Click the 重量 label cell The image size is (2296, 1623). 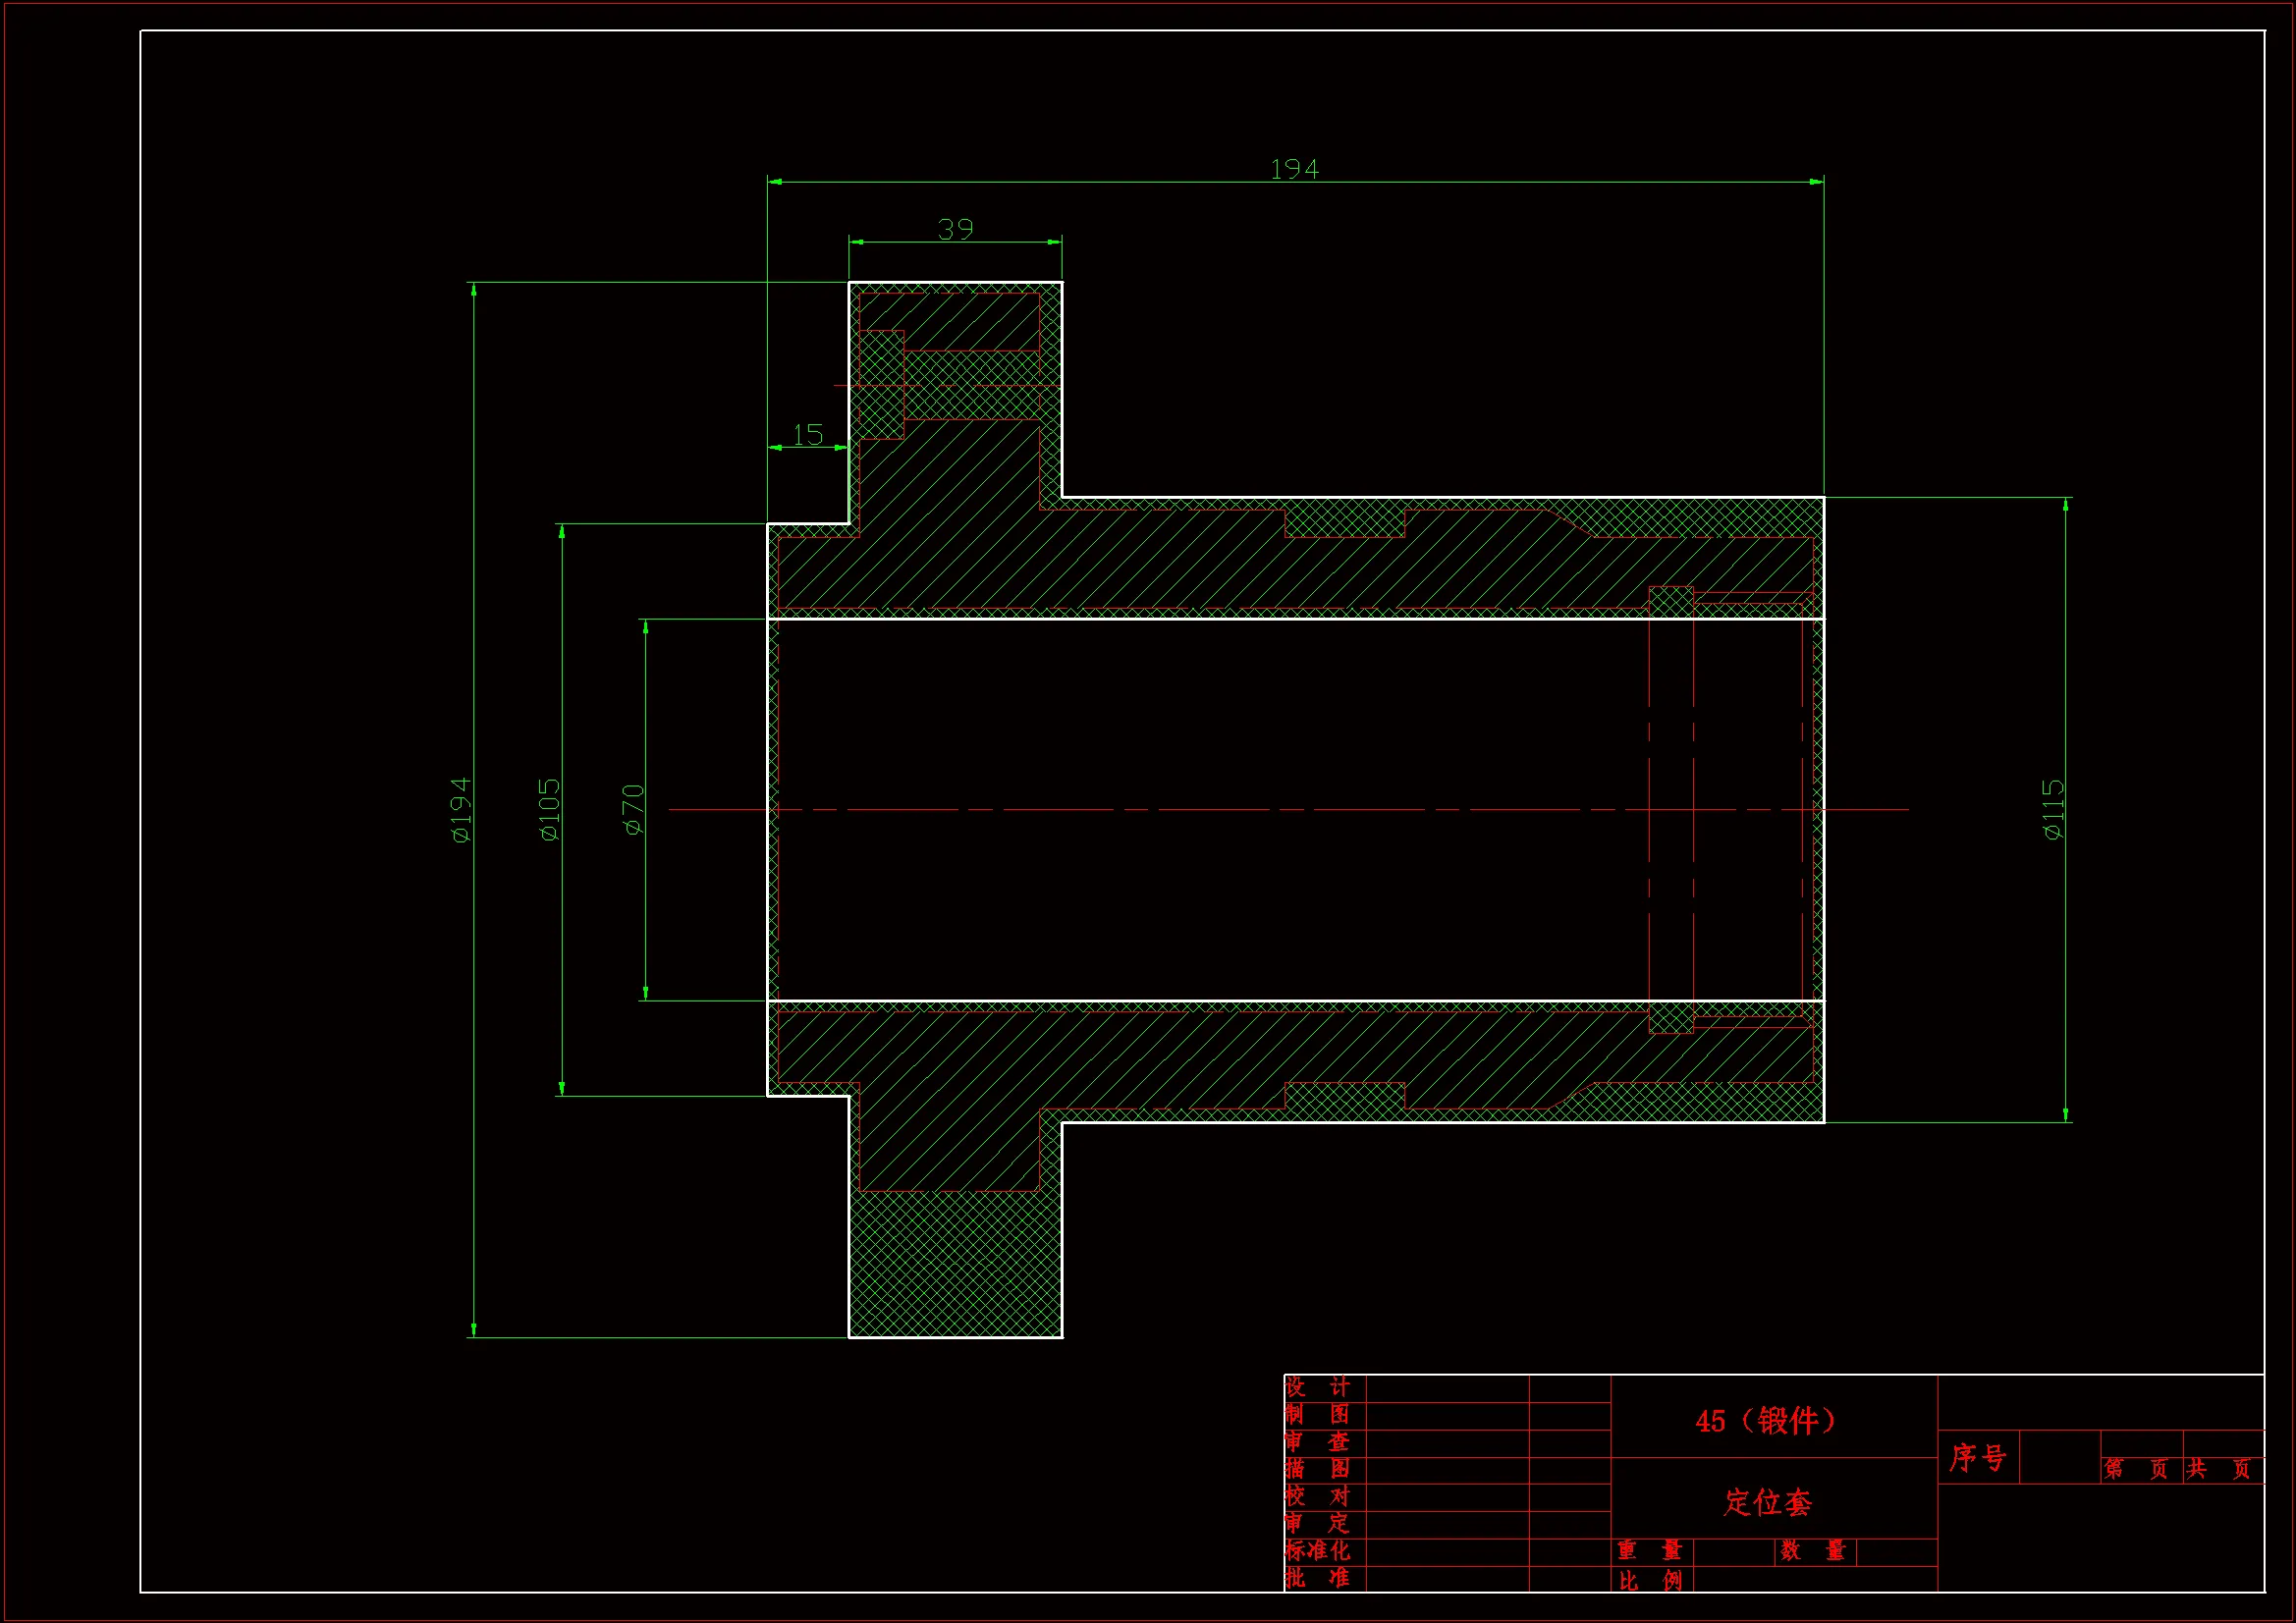(x=1650, y=1551)
